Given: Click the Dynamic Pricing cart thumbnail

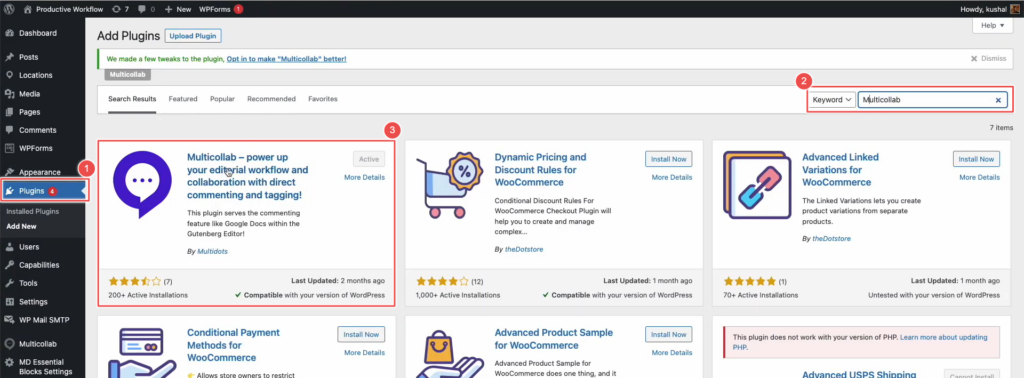Looking at the screenshot, I should click(451, 186).
